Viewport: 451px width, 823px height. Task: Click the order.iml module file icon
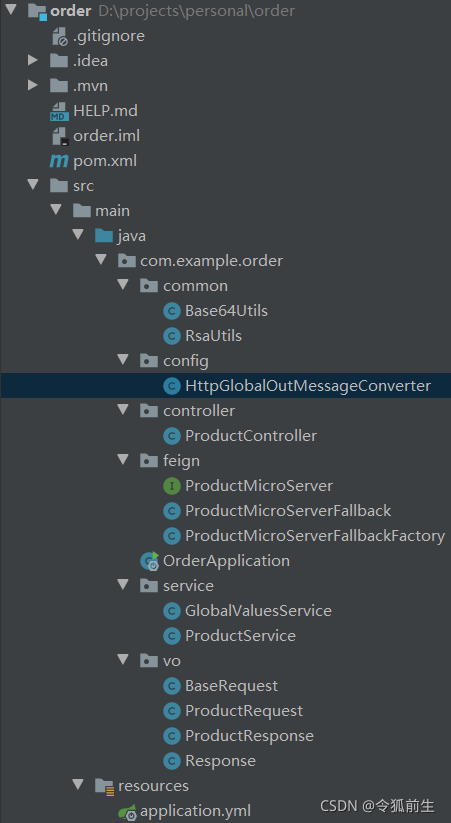[60, 136]
